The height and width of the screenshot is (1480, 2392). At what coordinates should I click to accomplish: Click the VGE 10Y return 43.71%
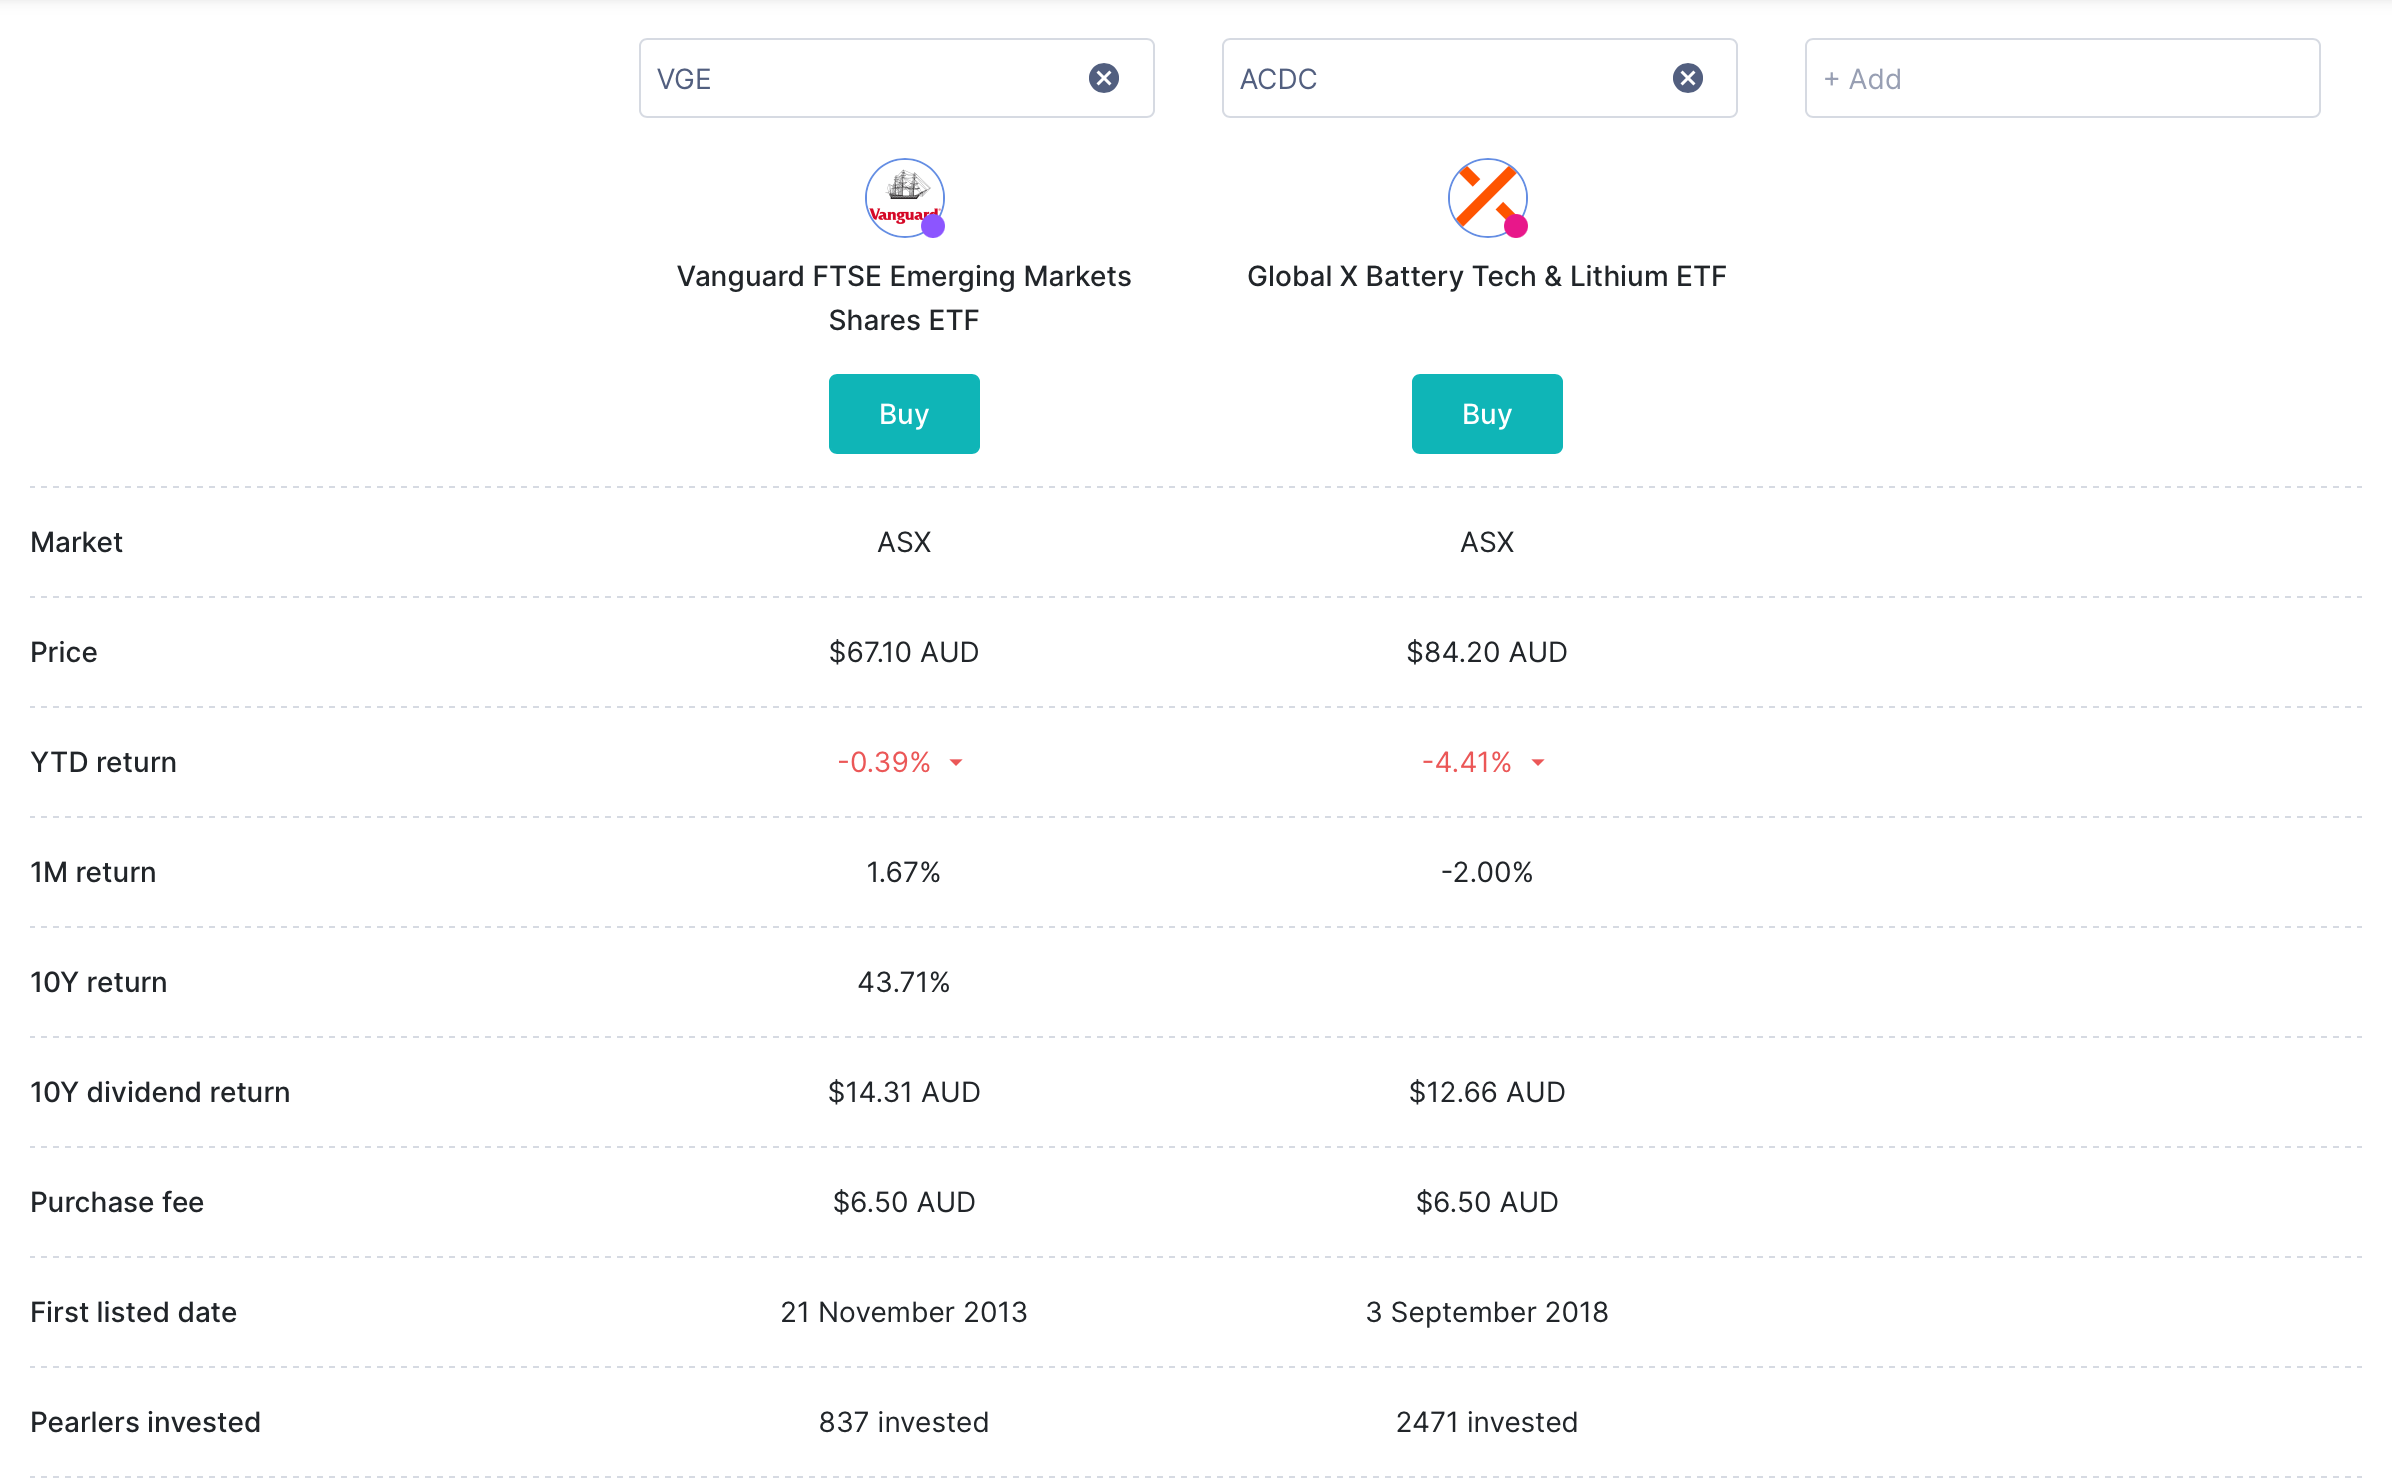click(x=904, y=982)
